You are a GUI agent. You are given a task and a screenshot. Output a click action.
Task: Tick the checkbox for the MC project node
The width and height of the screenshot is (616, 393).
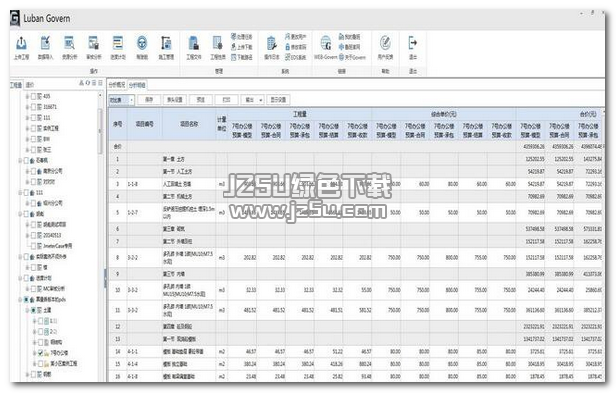[x=33, y=289]
